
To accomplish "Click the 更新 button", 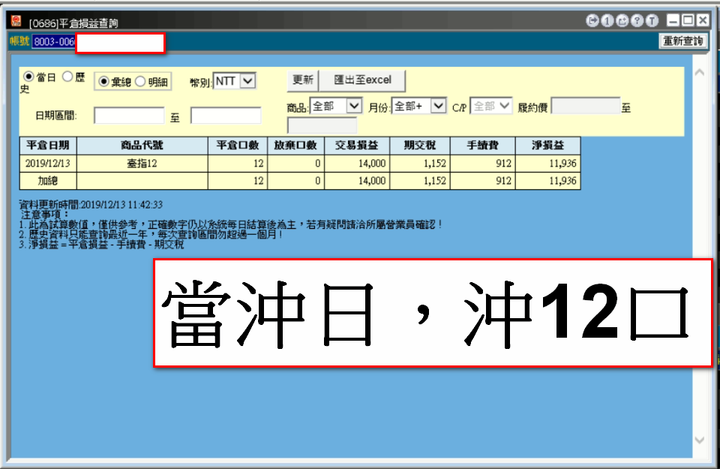I will (x=303, y=80).
